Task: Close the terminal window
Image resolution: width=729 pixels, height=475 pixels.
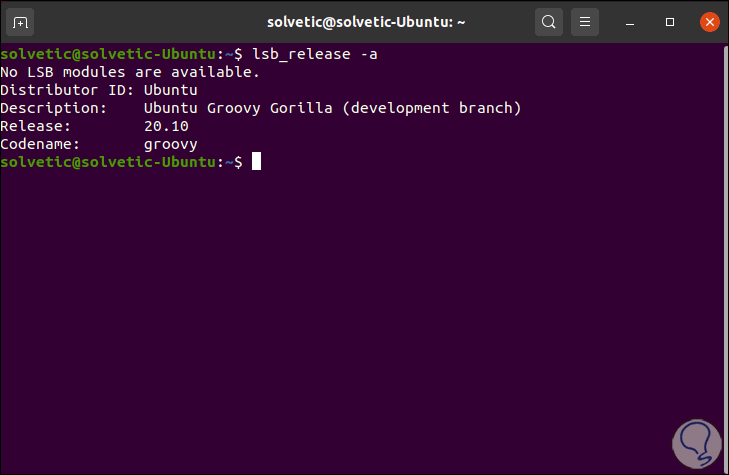Action: tap(709, 22)
